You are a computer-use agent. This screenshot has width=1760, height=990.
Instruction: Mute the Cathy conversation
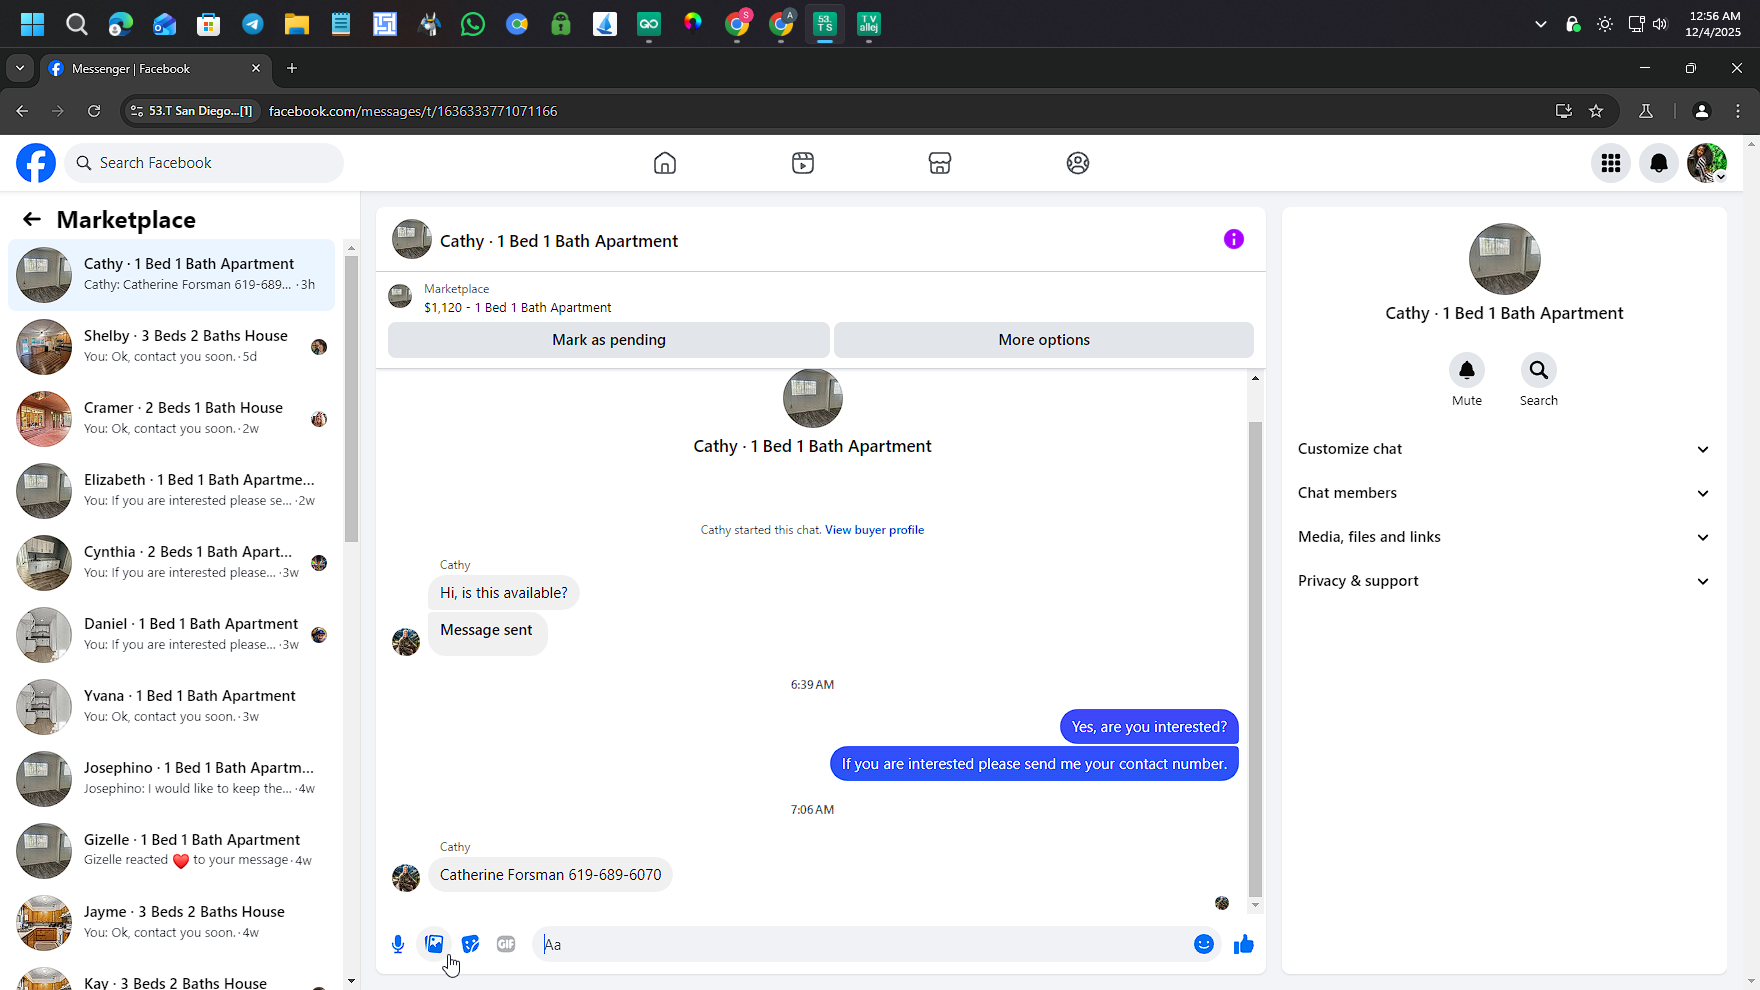click(1467, 370)
